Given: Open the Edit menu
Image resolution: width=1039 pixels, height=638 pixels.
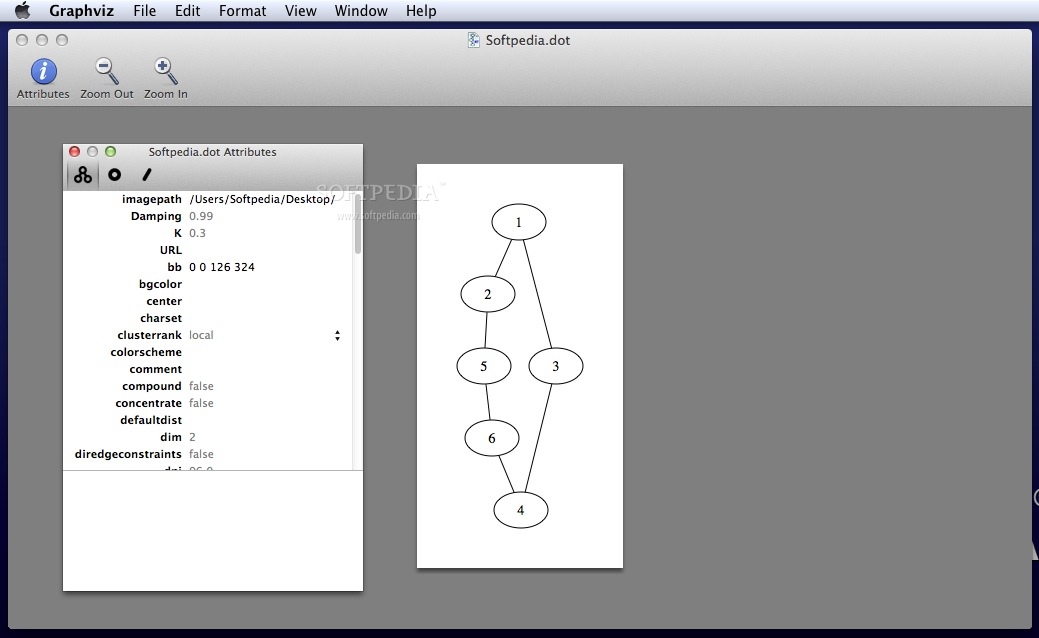Looking at the screenshot, I should click(x=188, y=11).
